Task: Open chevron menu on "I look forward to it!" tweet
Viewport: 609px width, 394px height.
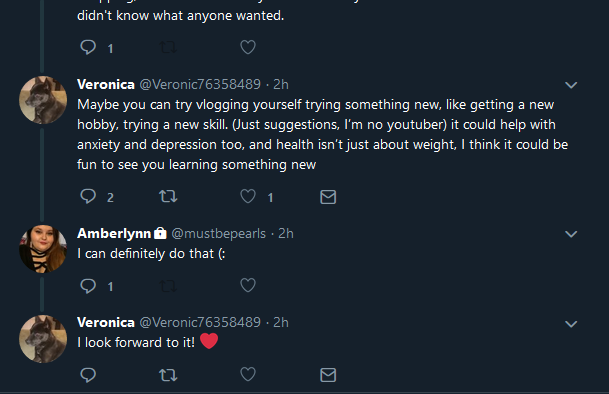Action: tap(571, 324)
